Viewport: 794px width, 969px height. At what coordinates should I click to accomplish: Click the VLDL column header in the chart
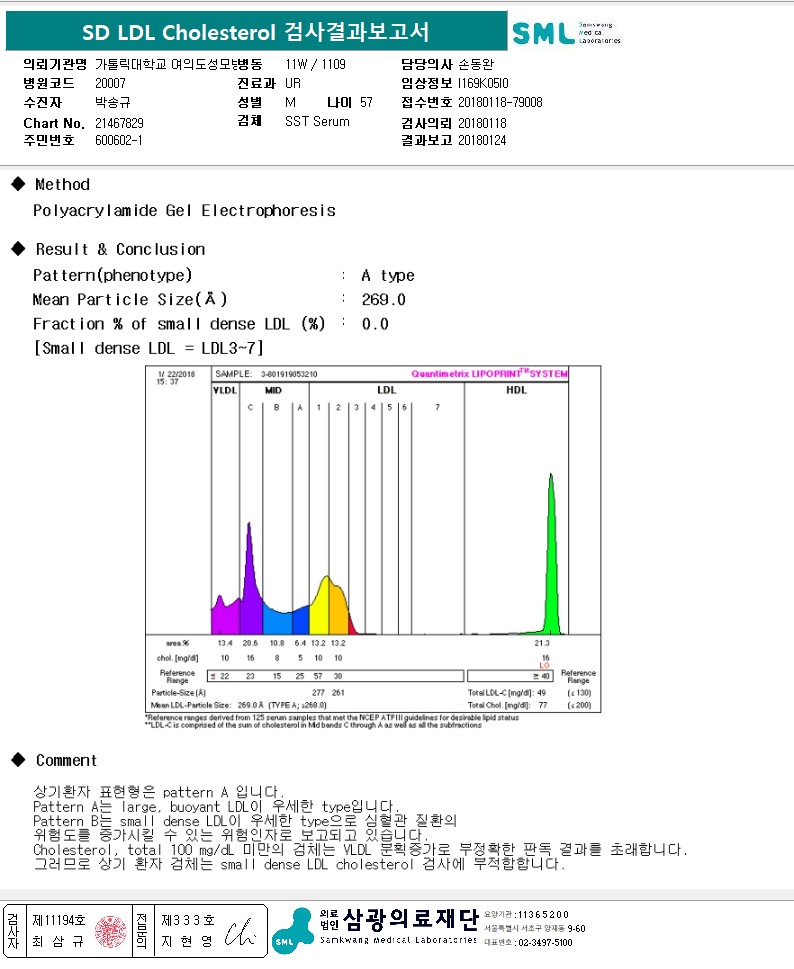(x=225, y=391)
